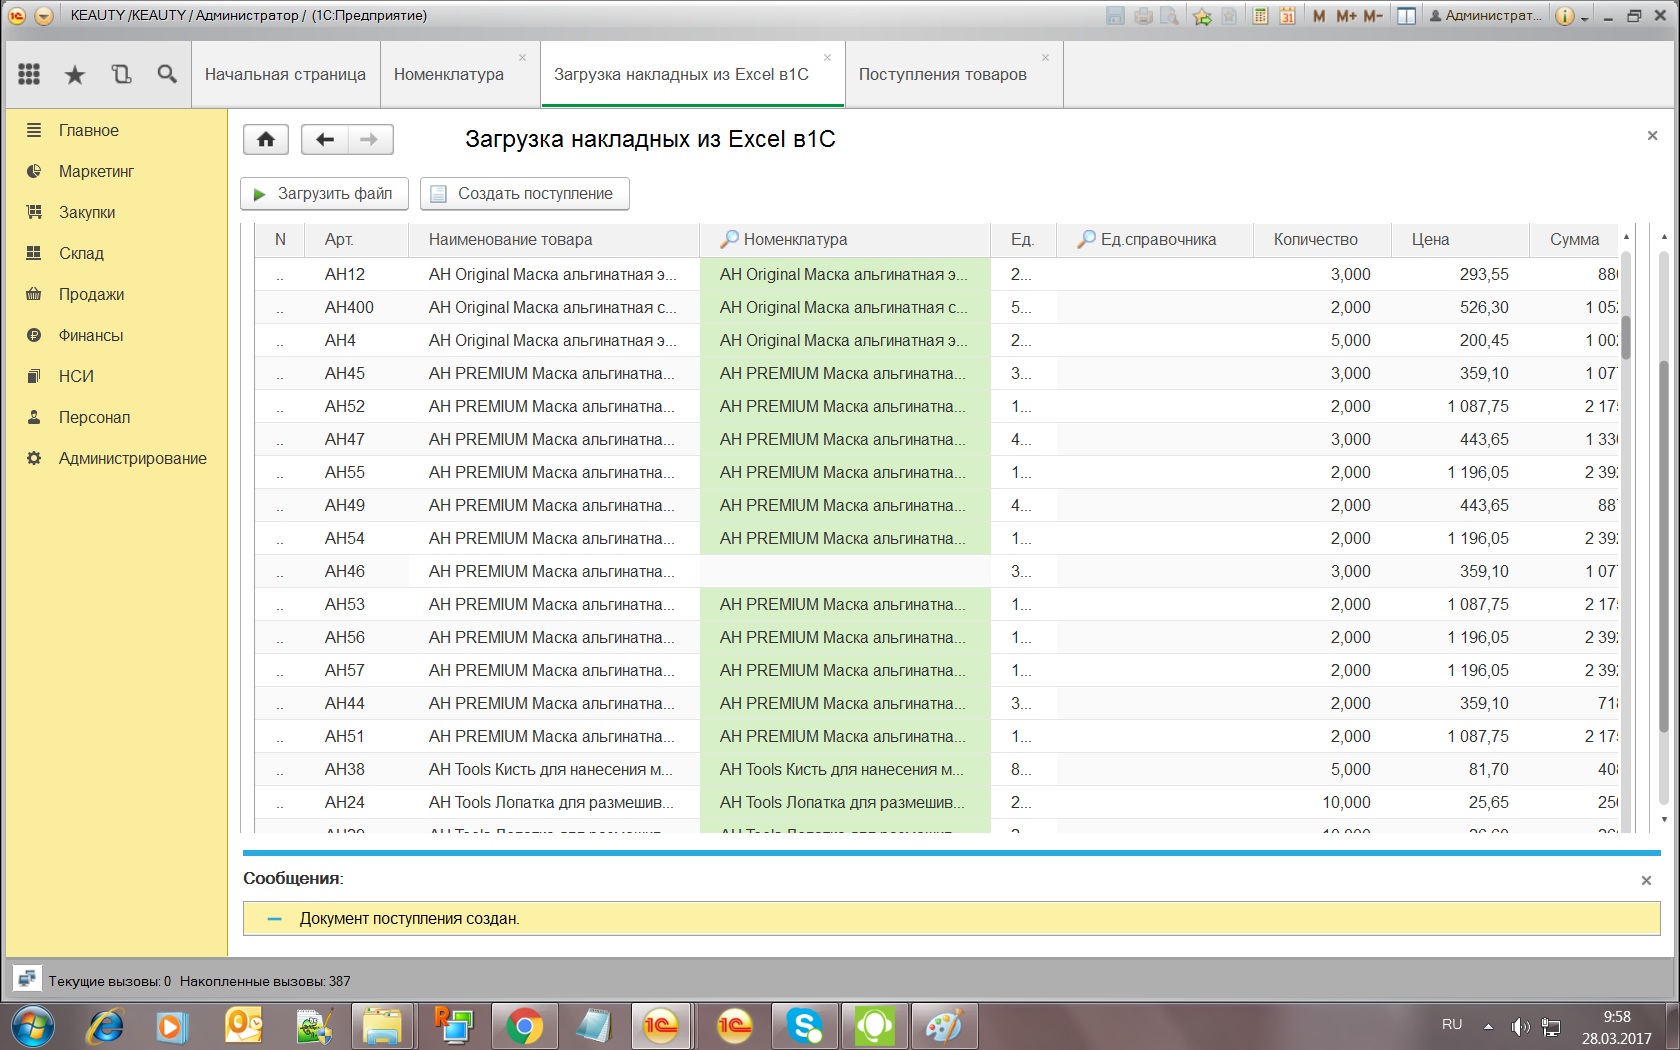Open the НСИ section
The image size is (1680, 1050).
(76, 376)
